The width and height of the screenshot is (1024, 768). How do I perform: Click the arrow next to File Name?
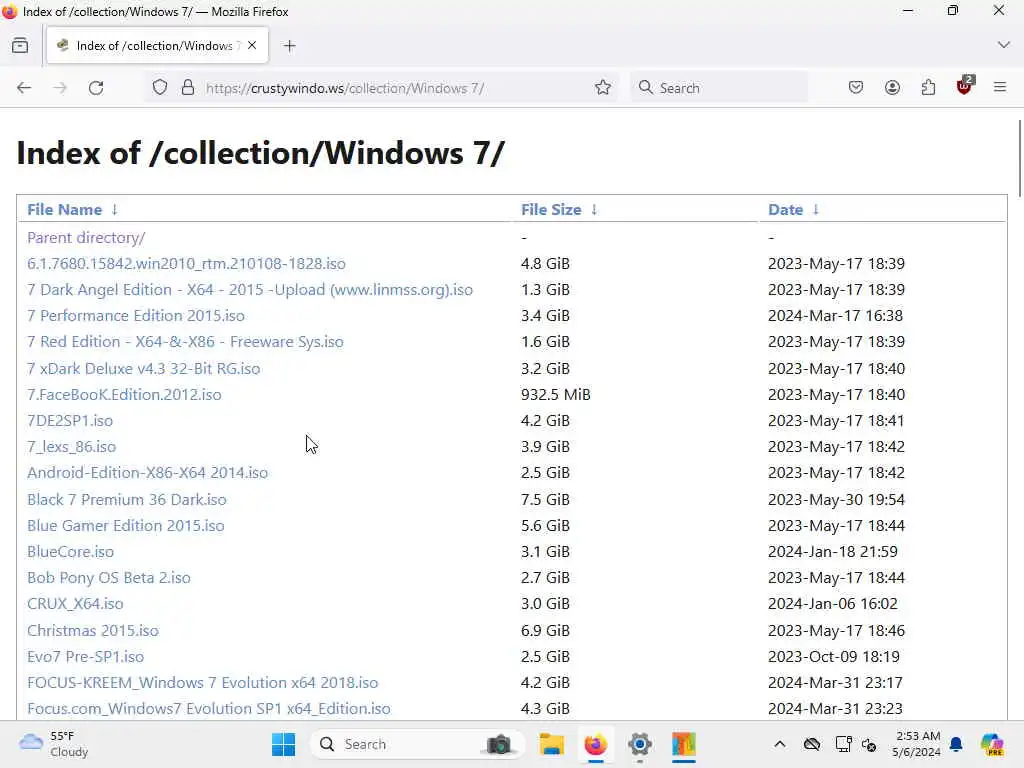[114, 210]
